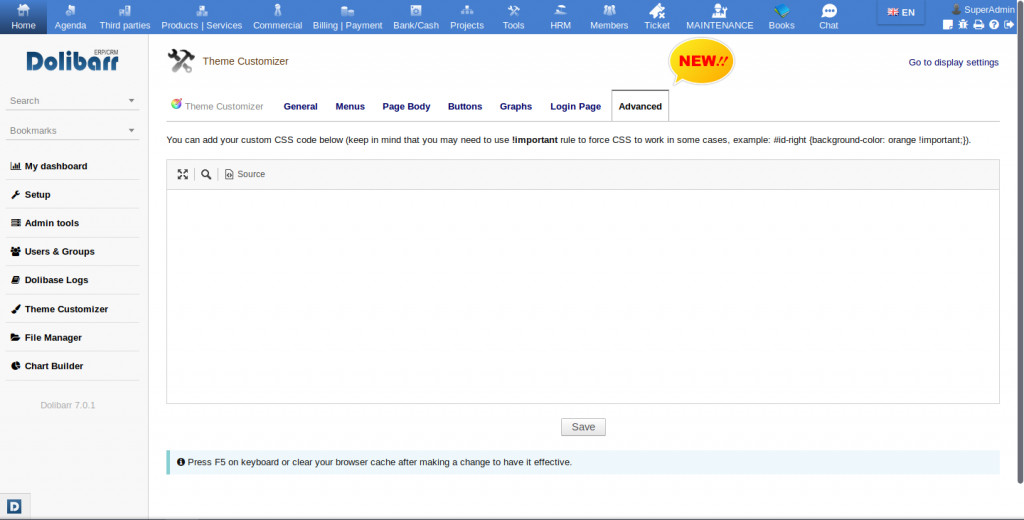Go to Third parties module
This screenshot has height=520, width=1024.
[125, 17]
